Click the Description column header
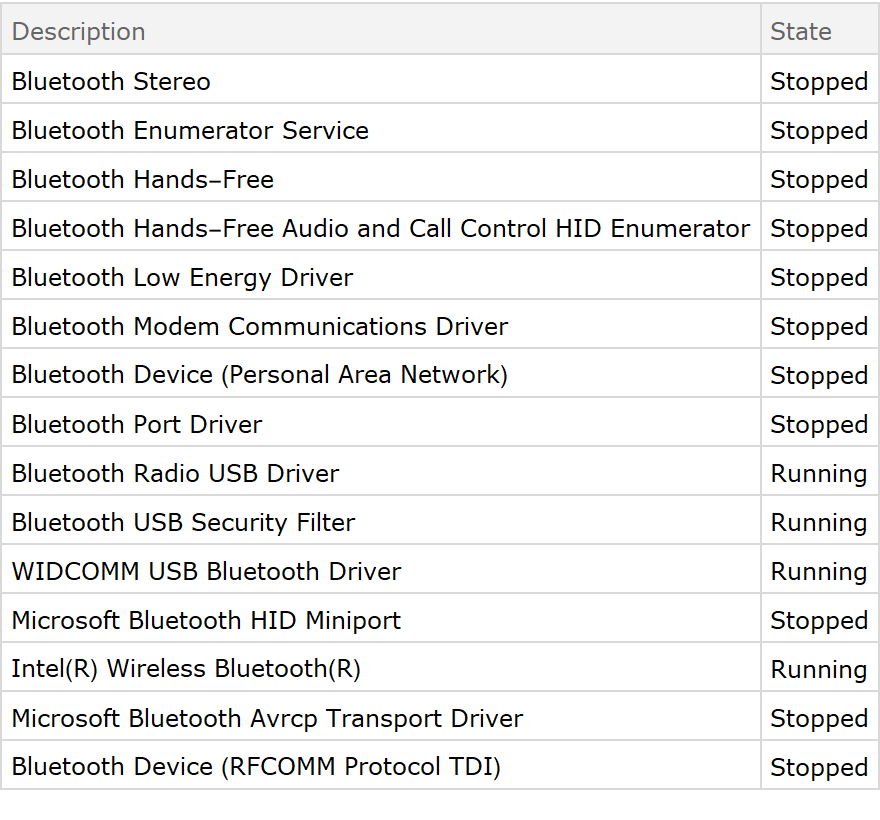The image size is (880, 820). coord(78,31)
